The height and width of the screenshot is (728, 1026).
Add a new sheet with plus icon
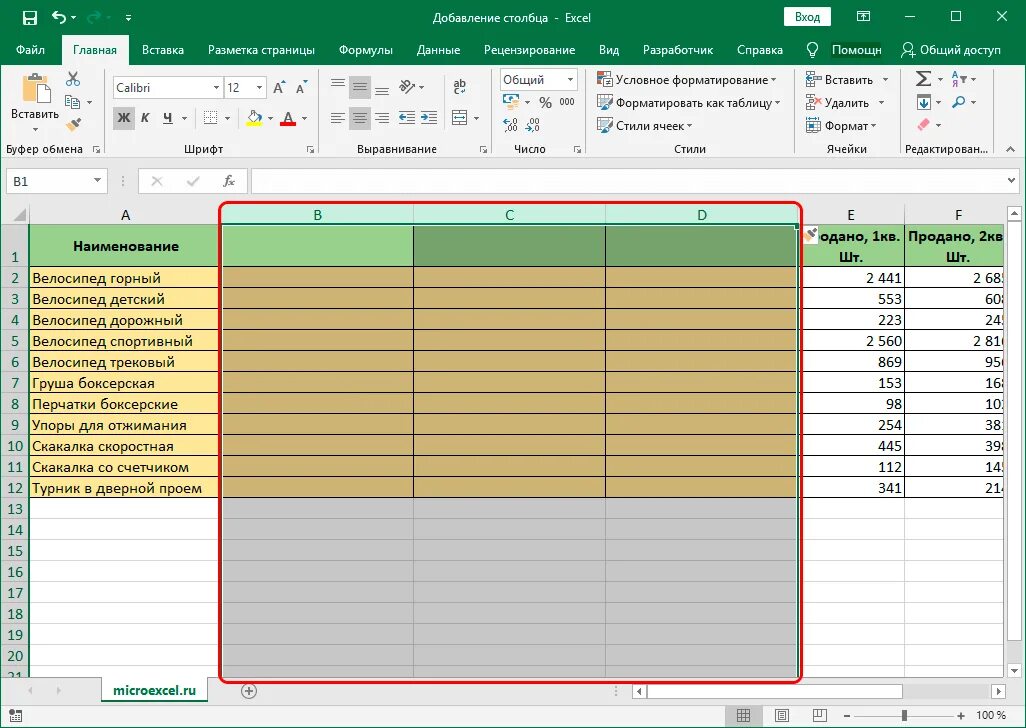click(249, 691)
